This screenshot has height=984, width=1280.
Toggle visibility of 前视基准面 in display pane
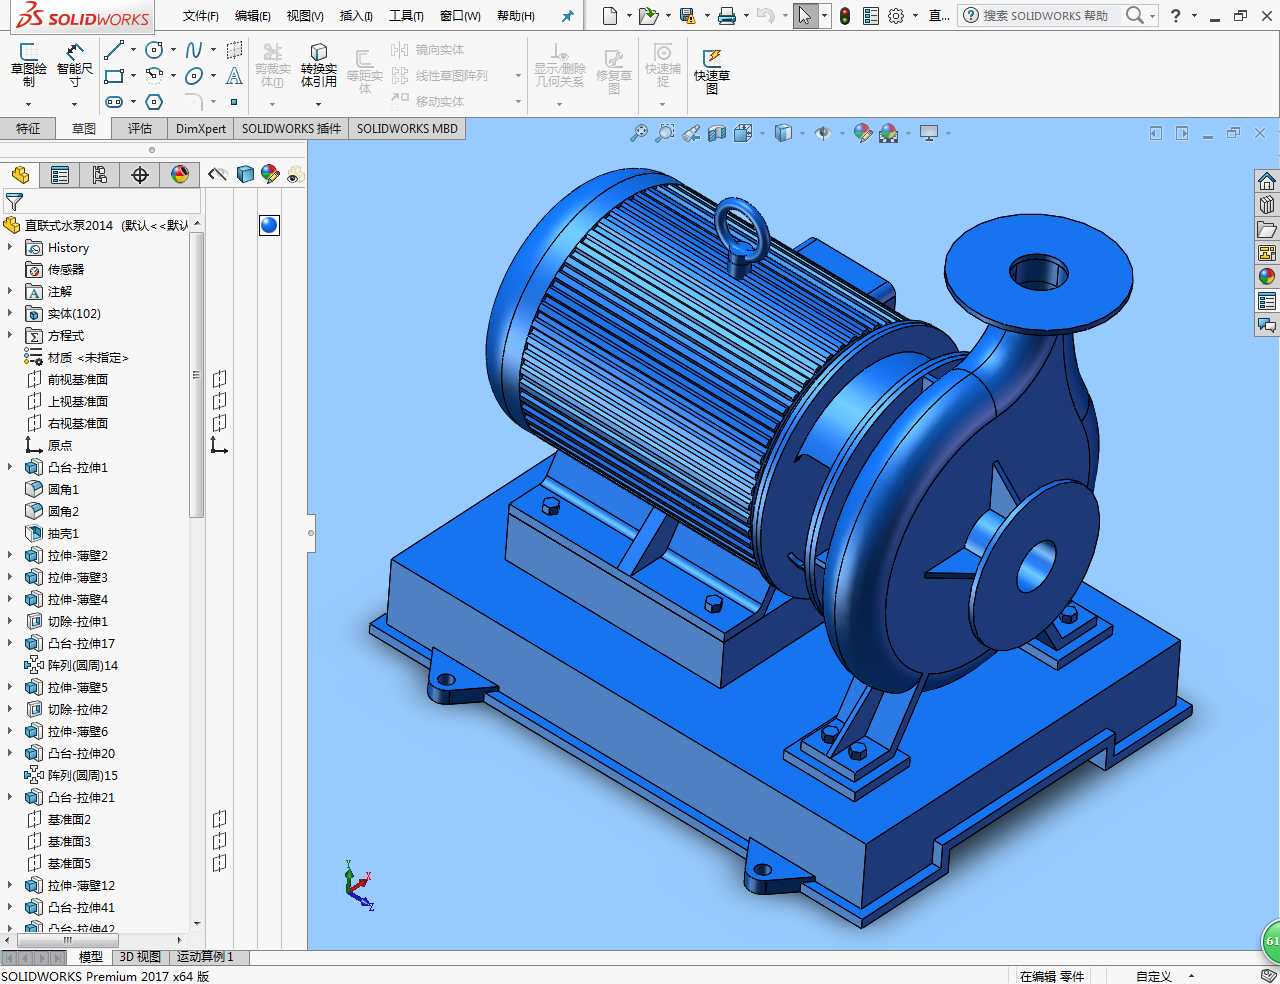(x=219, y=379)
